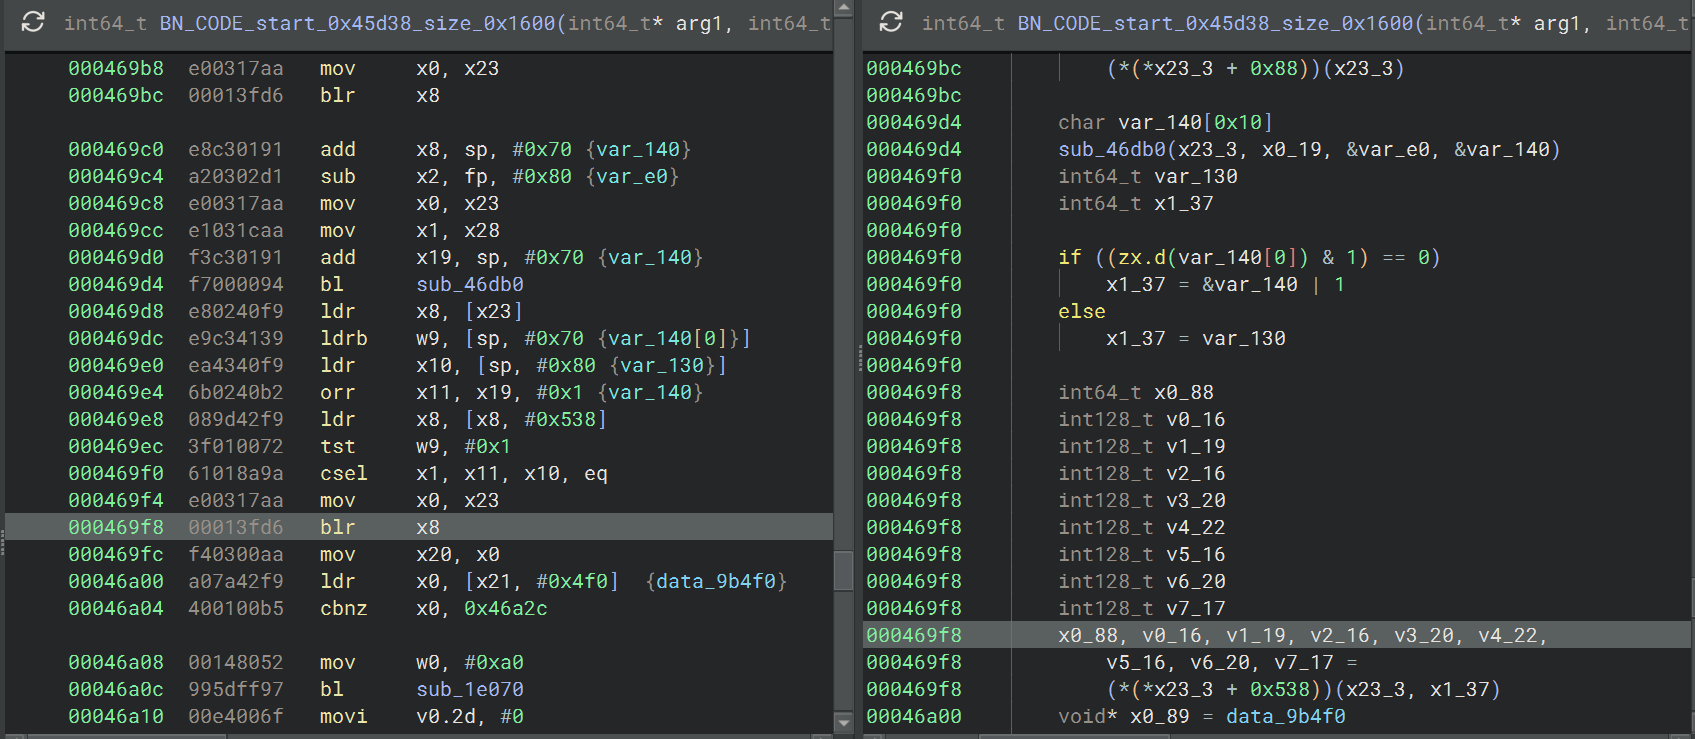Click the 0x46a2c branch target of cbnz
The height and width of the screenshot is (739, 1695).
tap(505, 609)
